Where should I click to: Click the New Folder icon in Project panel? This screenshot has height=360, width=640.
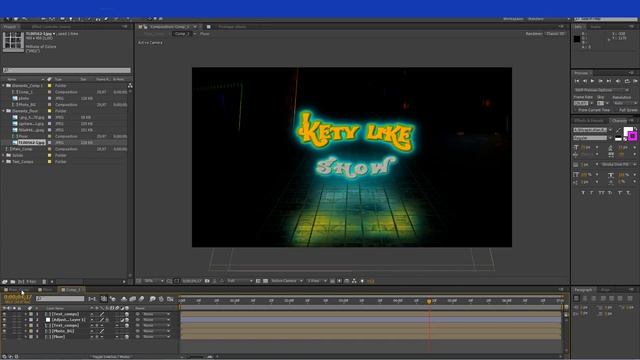[13, 282]
